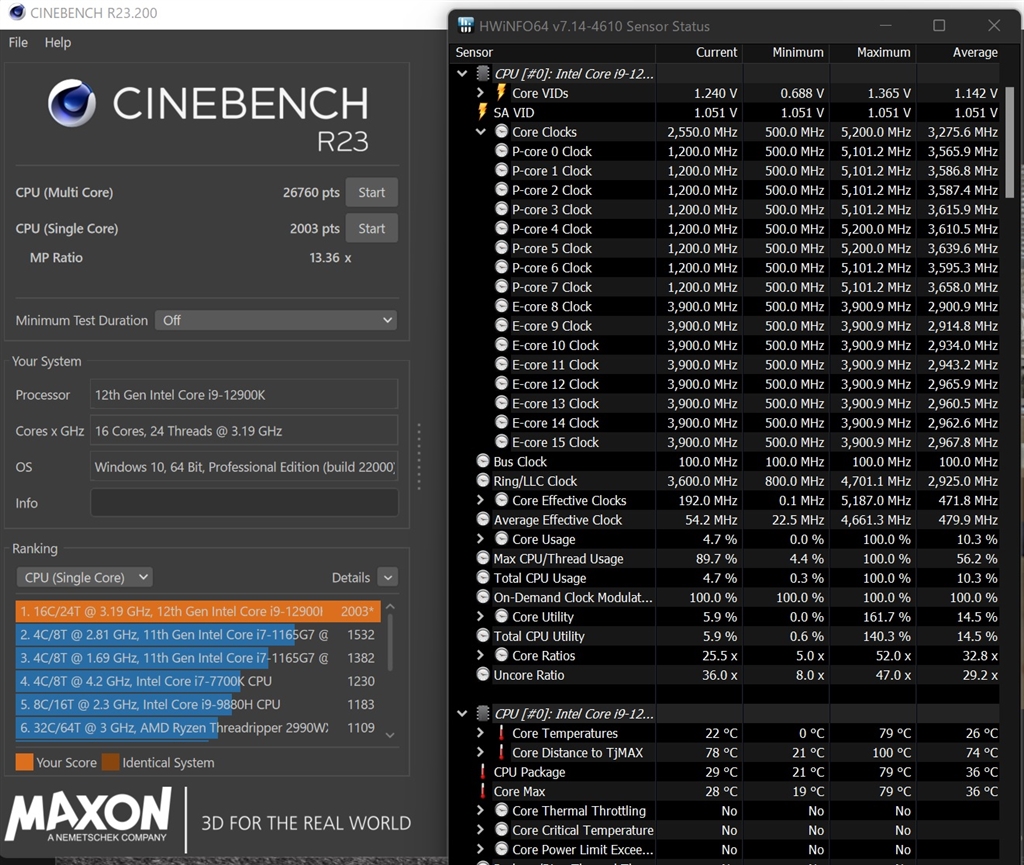1024x865 pixels.
Task: Click the Total CPU Utility icon
Action: coord(483,635)
